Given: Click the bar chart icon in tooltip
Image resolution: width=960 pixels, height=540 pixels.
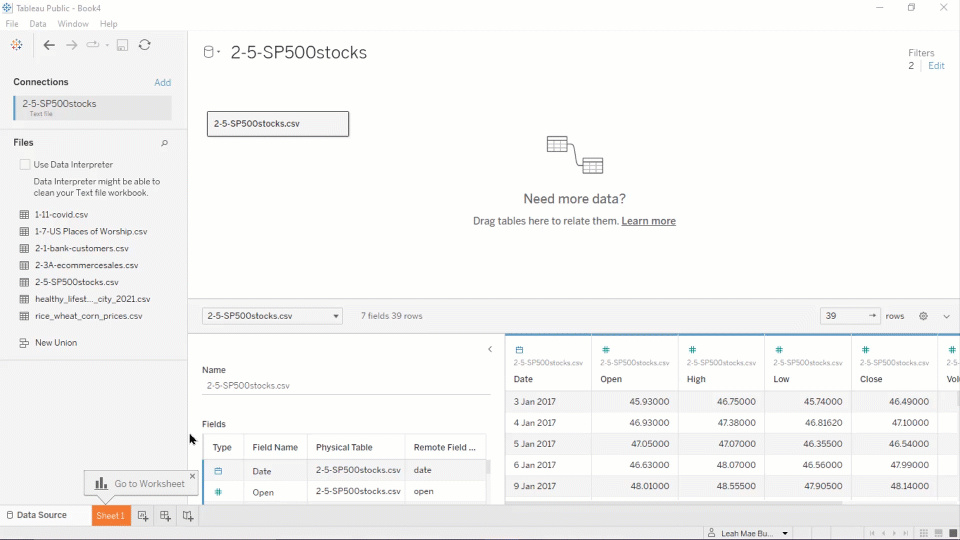Looking at the screenshot, I should 101,483.
